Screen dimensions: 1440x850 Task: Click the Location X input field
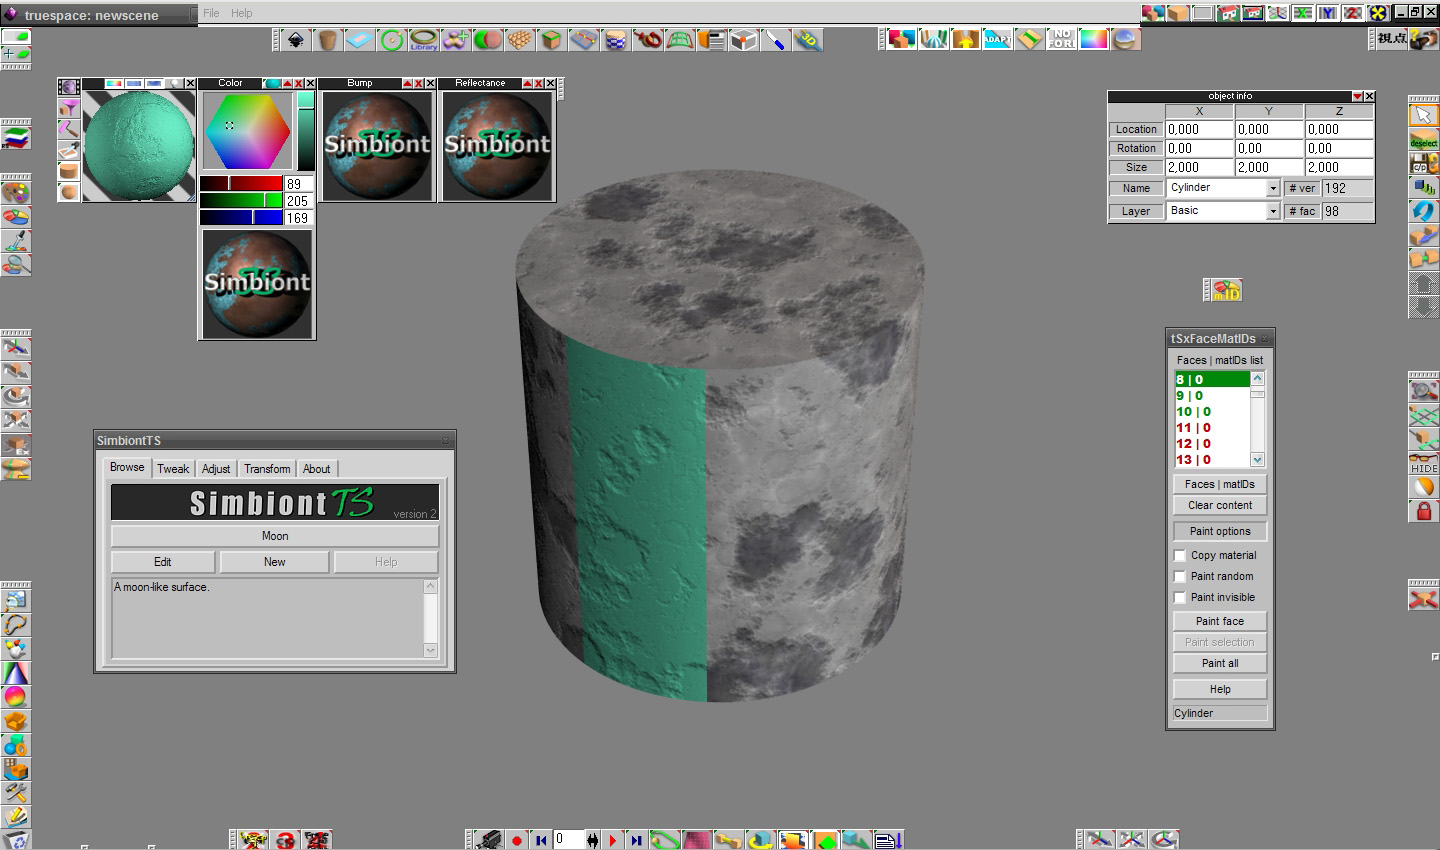click(1199, 130)
